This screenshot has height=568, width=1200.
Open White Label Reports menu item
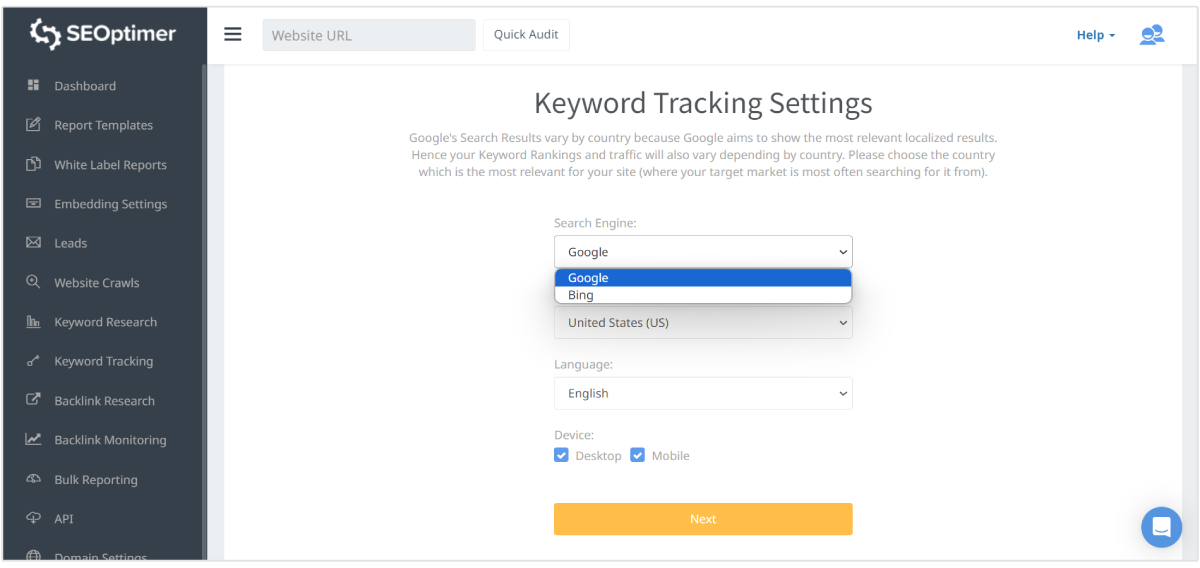coord(110,165)
